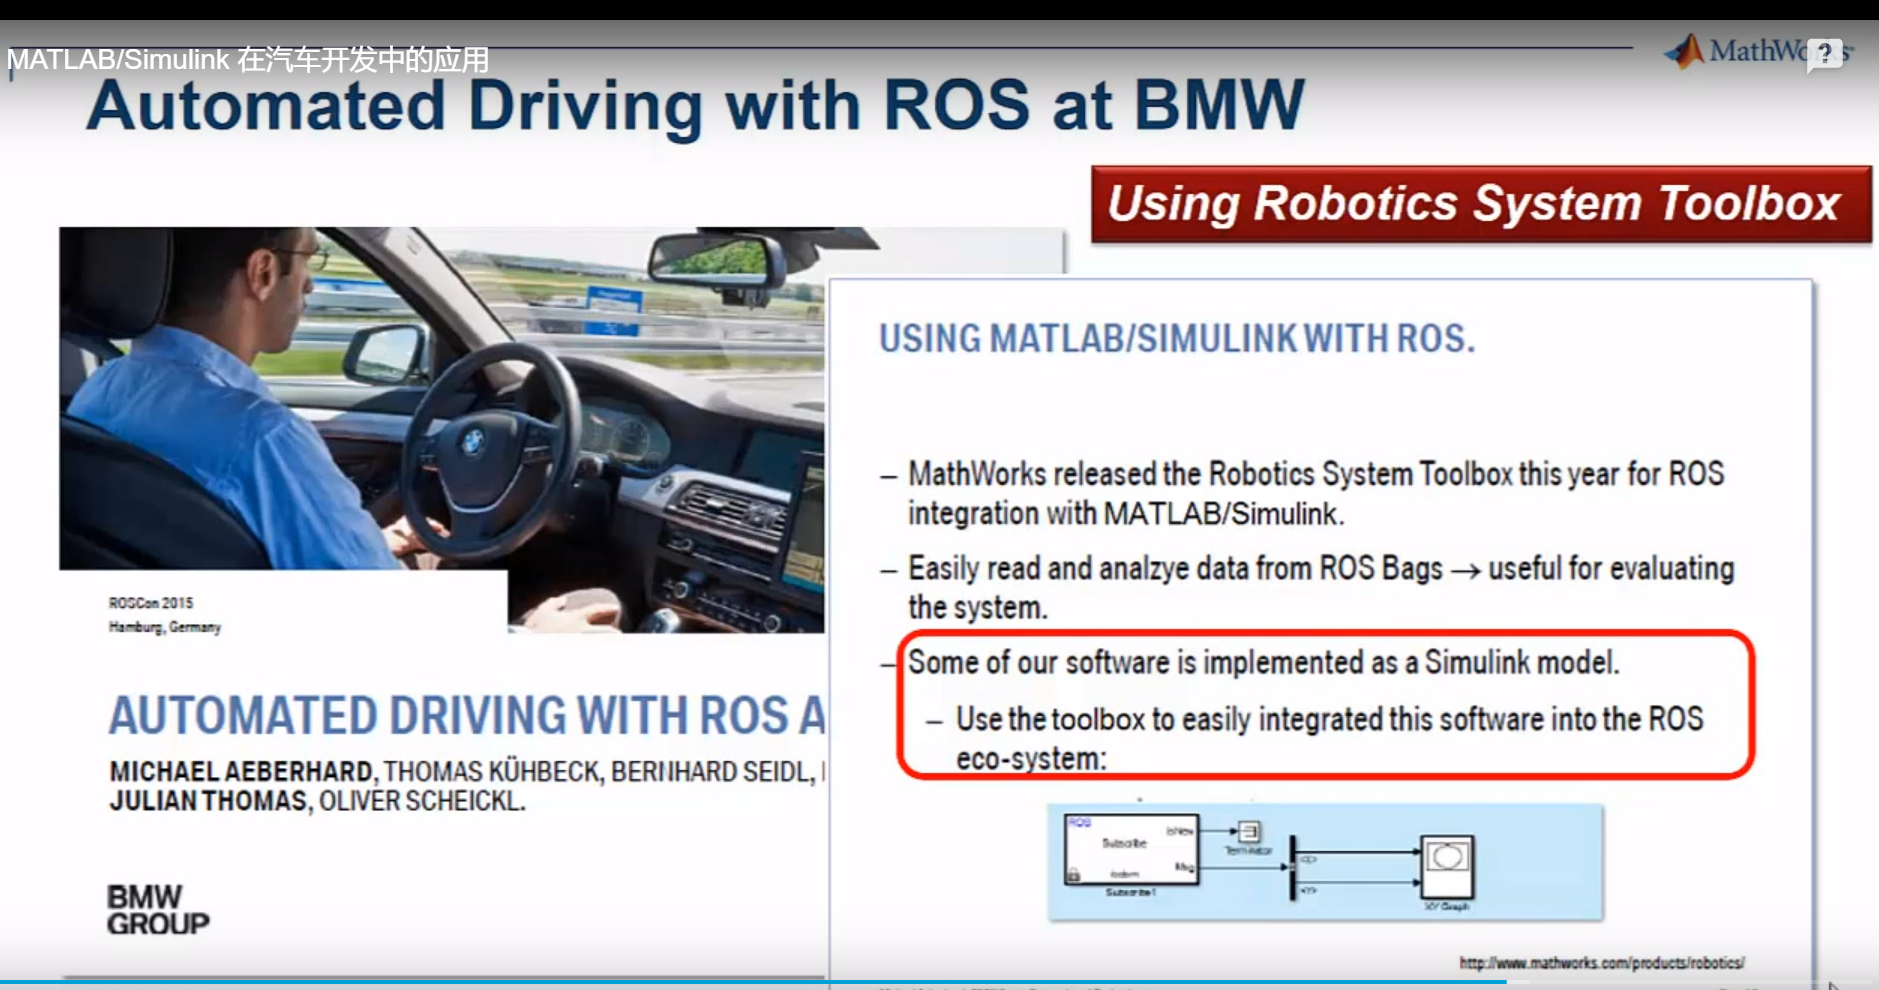Click the mathworks.com/products/robotics URL text
Viewport: 1879px width, 990px height.
[1601, 963]
